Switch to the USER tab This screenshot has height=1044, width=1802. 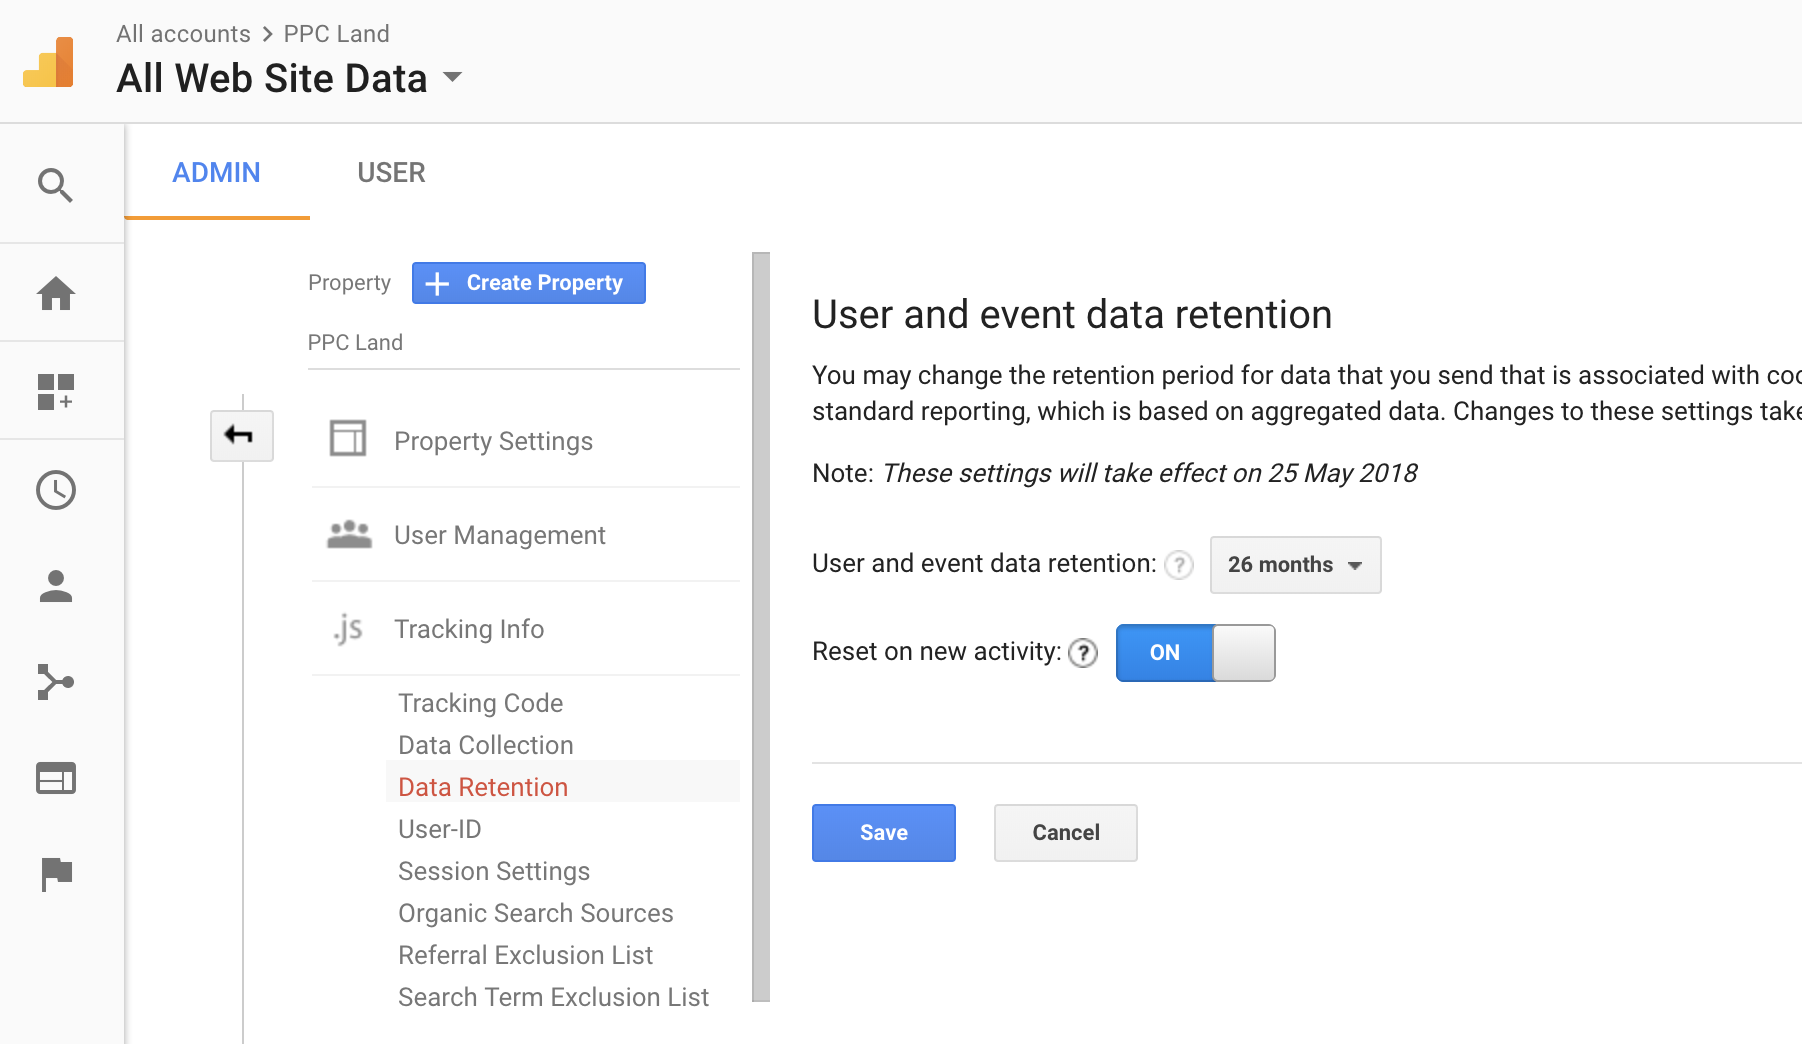pos(391,173)
